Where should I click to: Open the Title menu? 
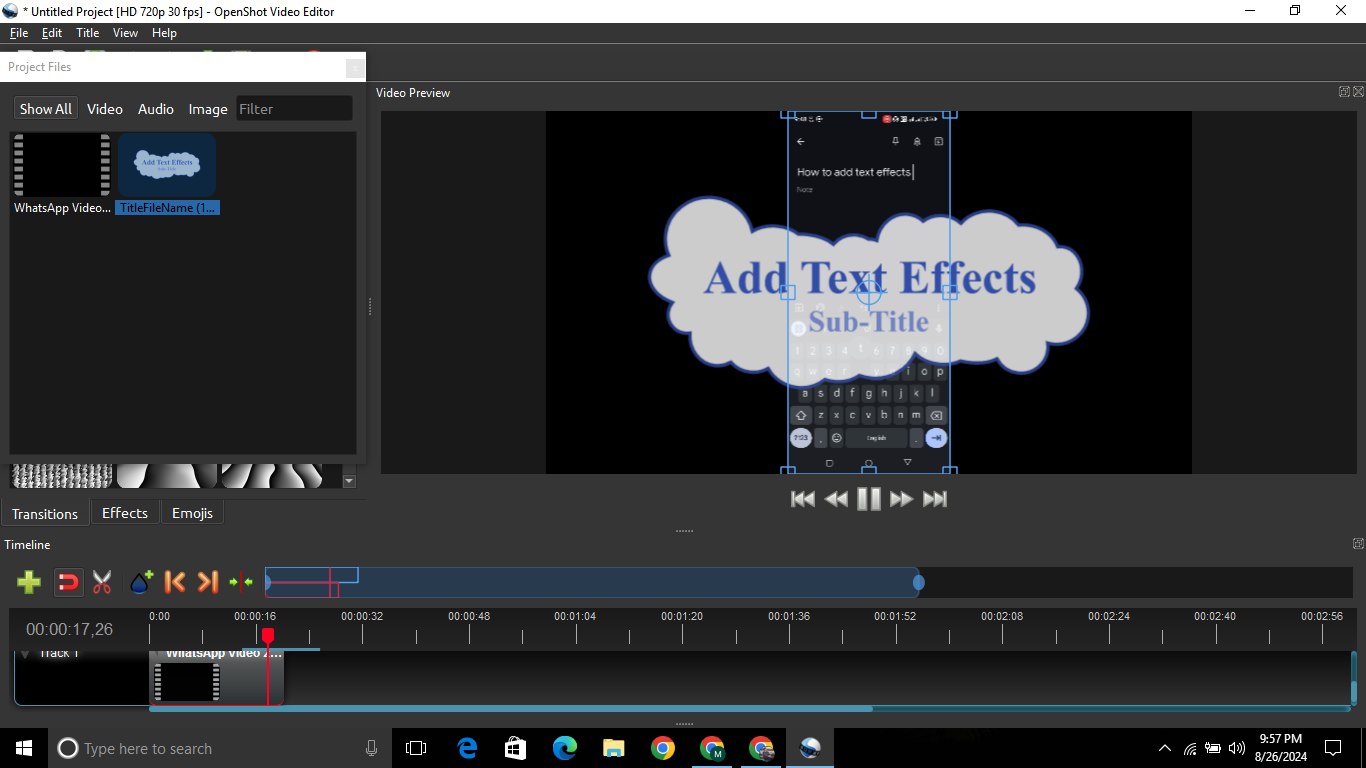click(88, 33)
